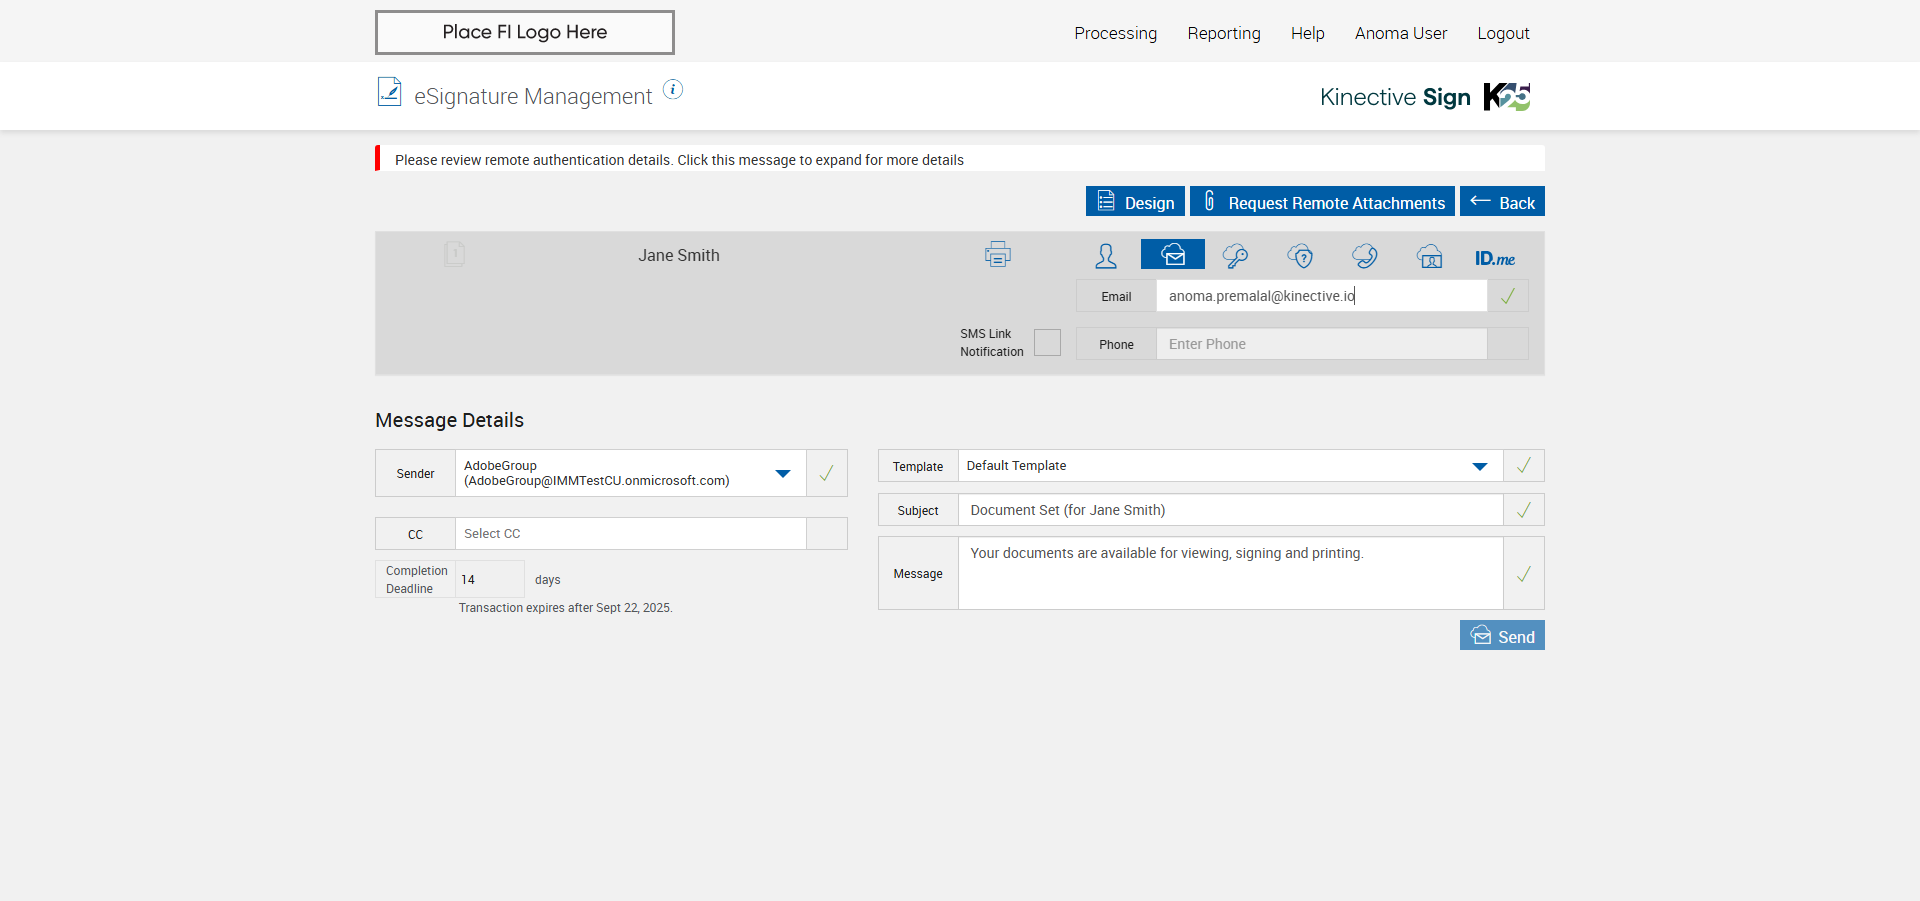Open the eSignature Management info icon
1920x901 pixels.
click(x=673, y=90)
